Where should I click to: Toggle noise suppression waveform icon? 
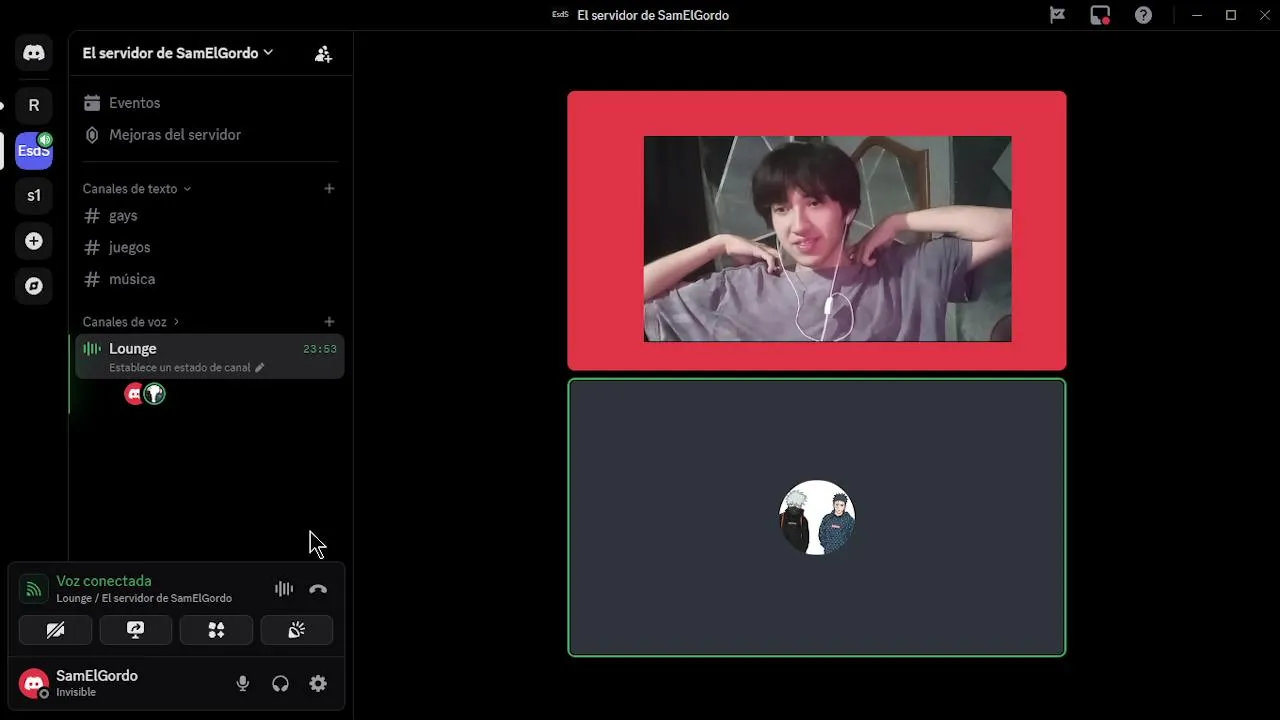284,589
